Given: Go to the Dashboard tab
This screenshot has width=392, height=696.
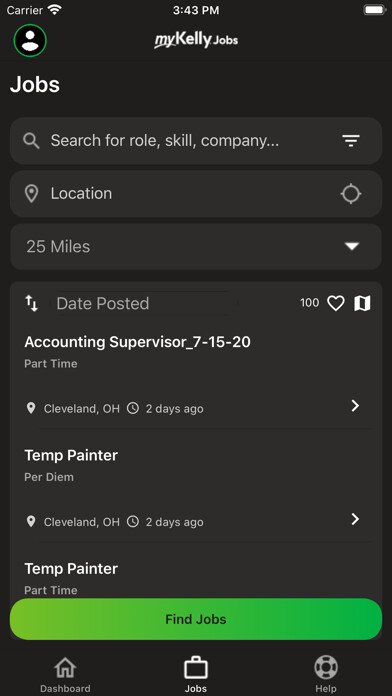Looking at the screenshot, I should [65, 674].
